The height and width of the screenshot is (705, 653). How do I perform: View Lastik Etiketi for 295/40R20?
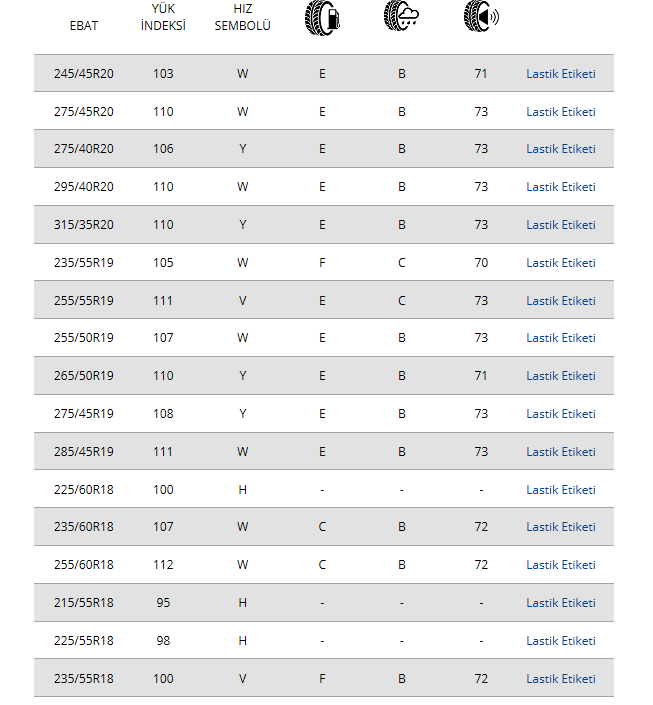point(560,187)
